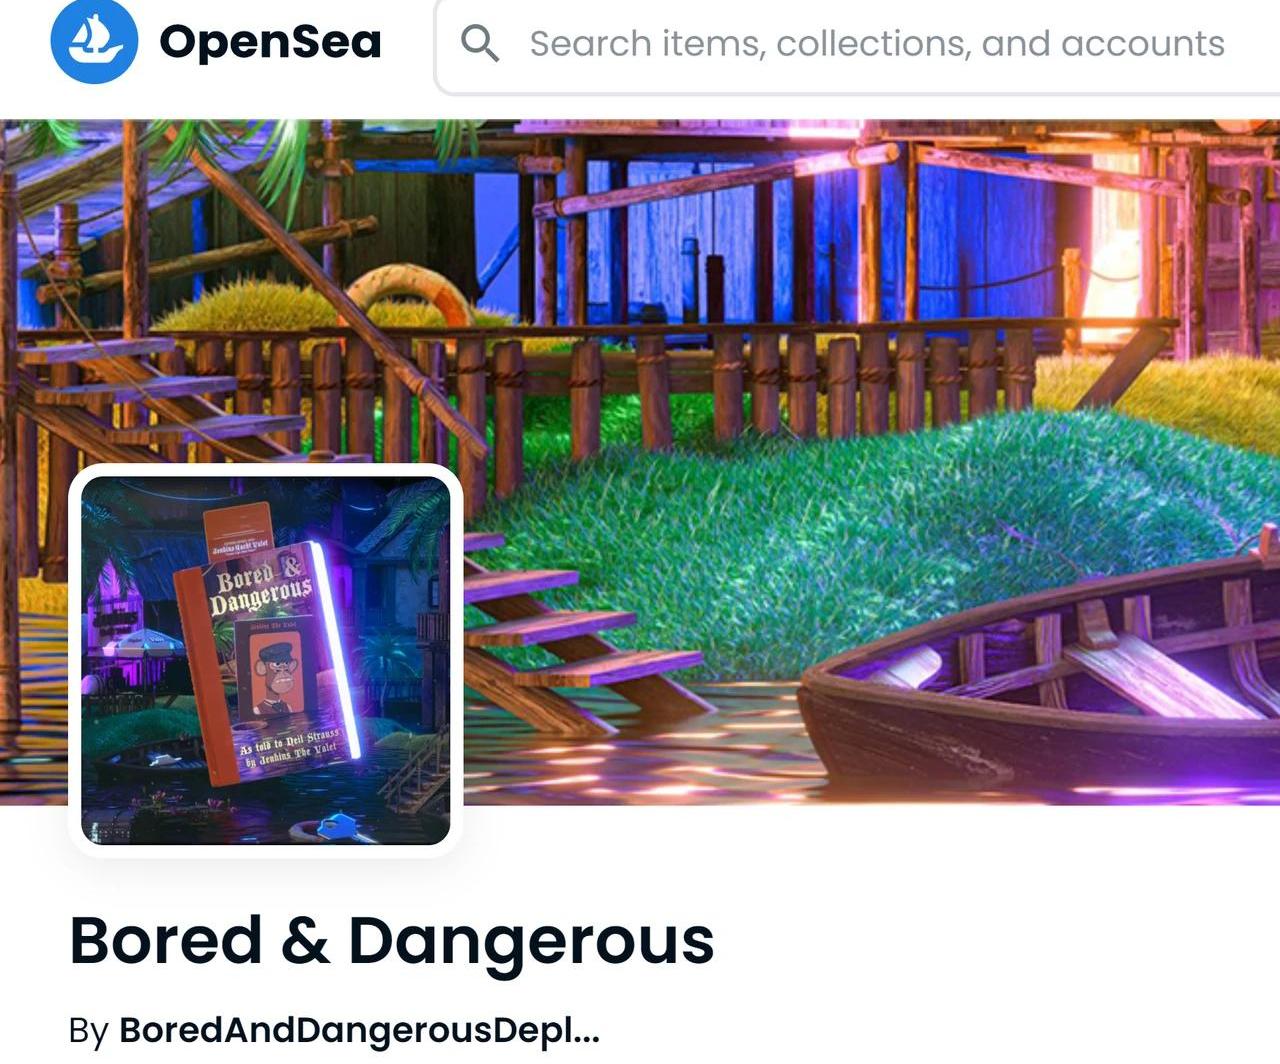Click the OpenSea sailboat logo icon
1280x1064 pixels.
click(94, 40)
